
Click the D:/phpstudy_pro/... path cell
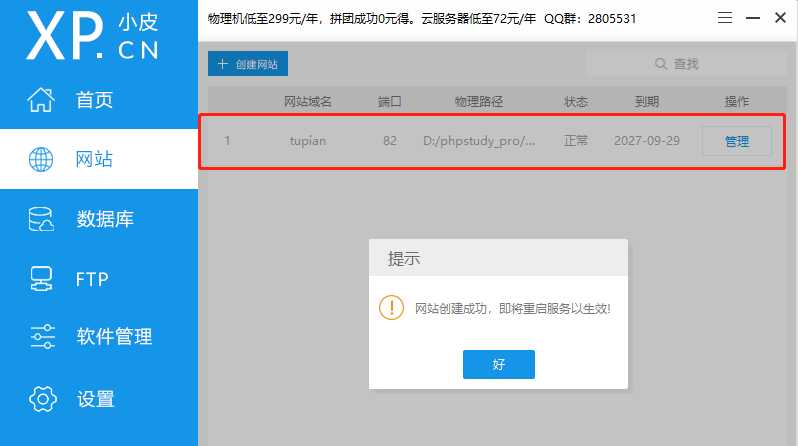479,141
